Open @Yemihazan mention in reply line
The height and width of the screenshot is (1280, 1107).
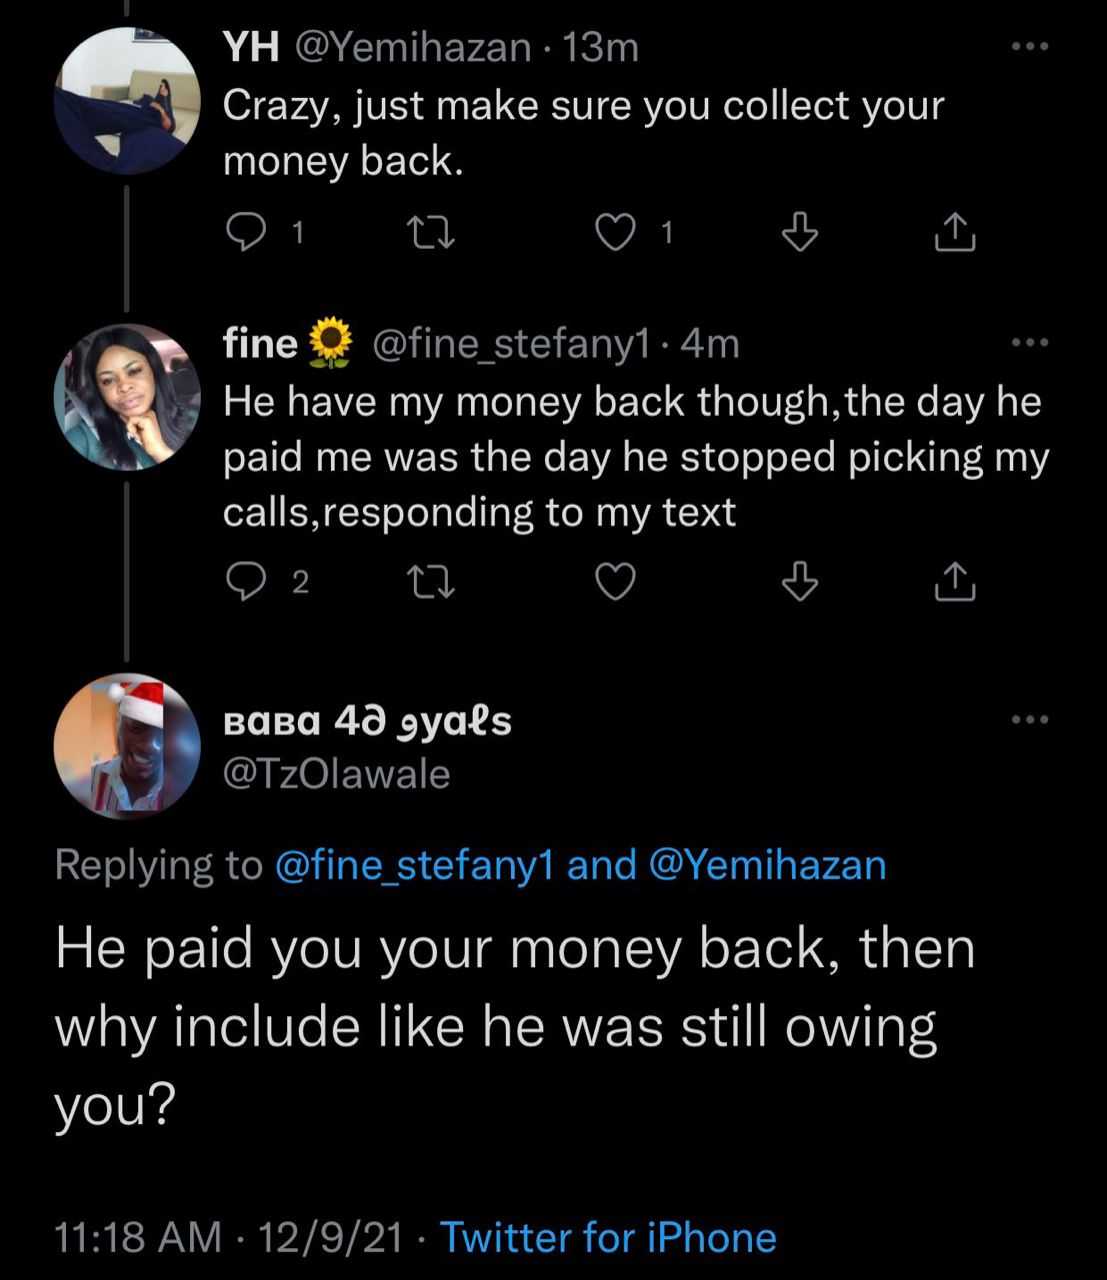click(767, 865)
